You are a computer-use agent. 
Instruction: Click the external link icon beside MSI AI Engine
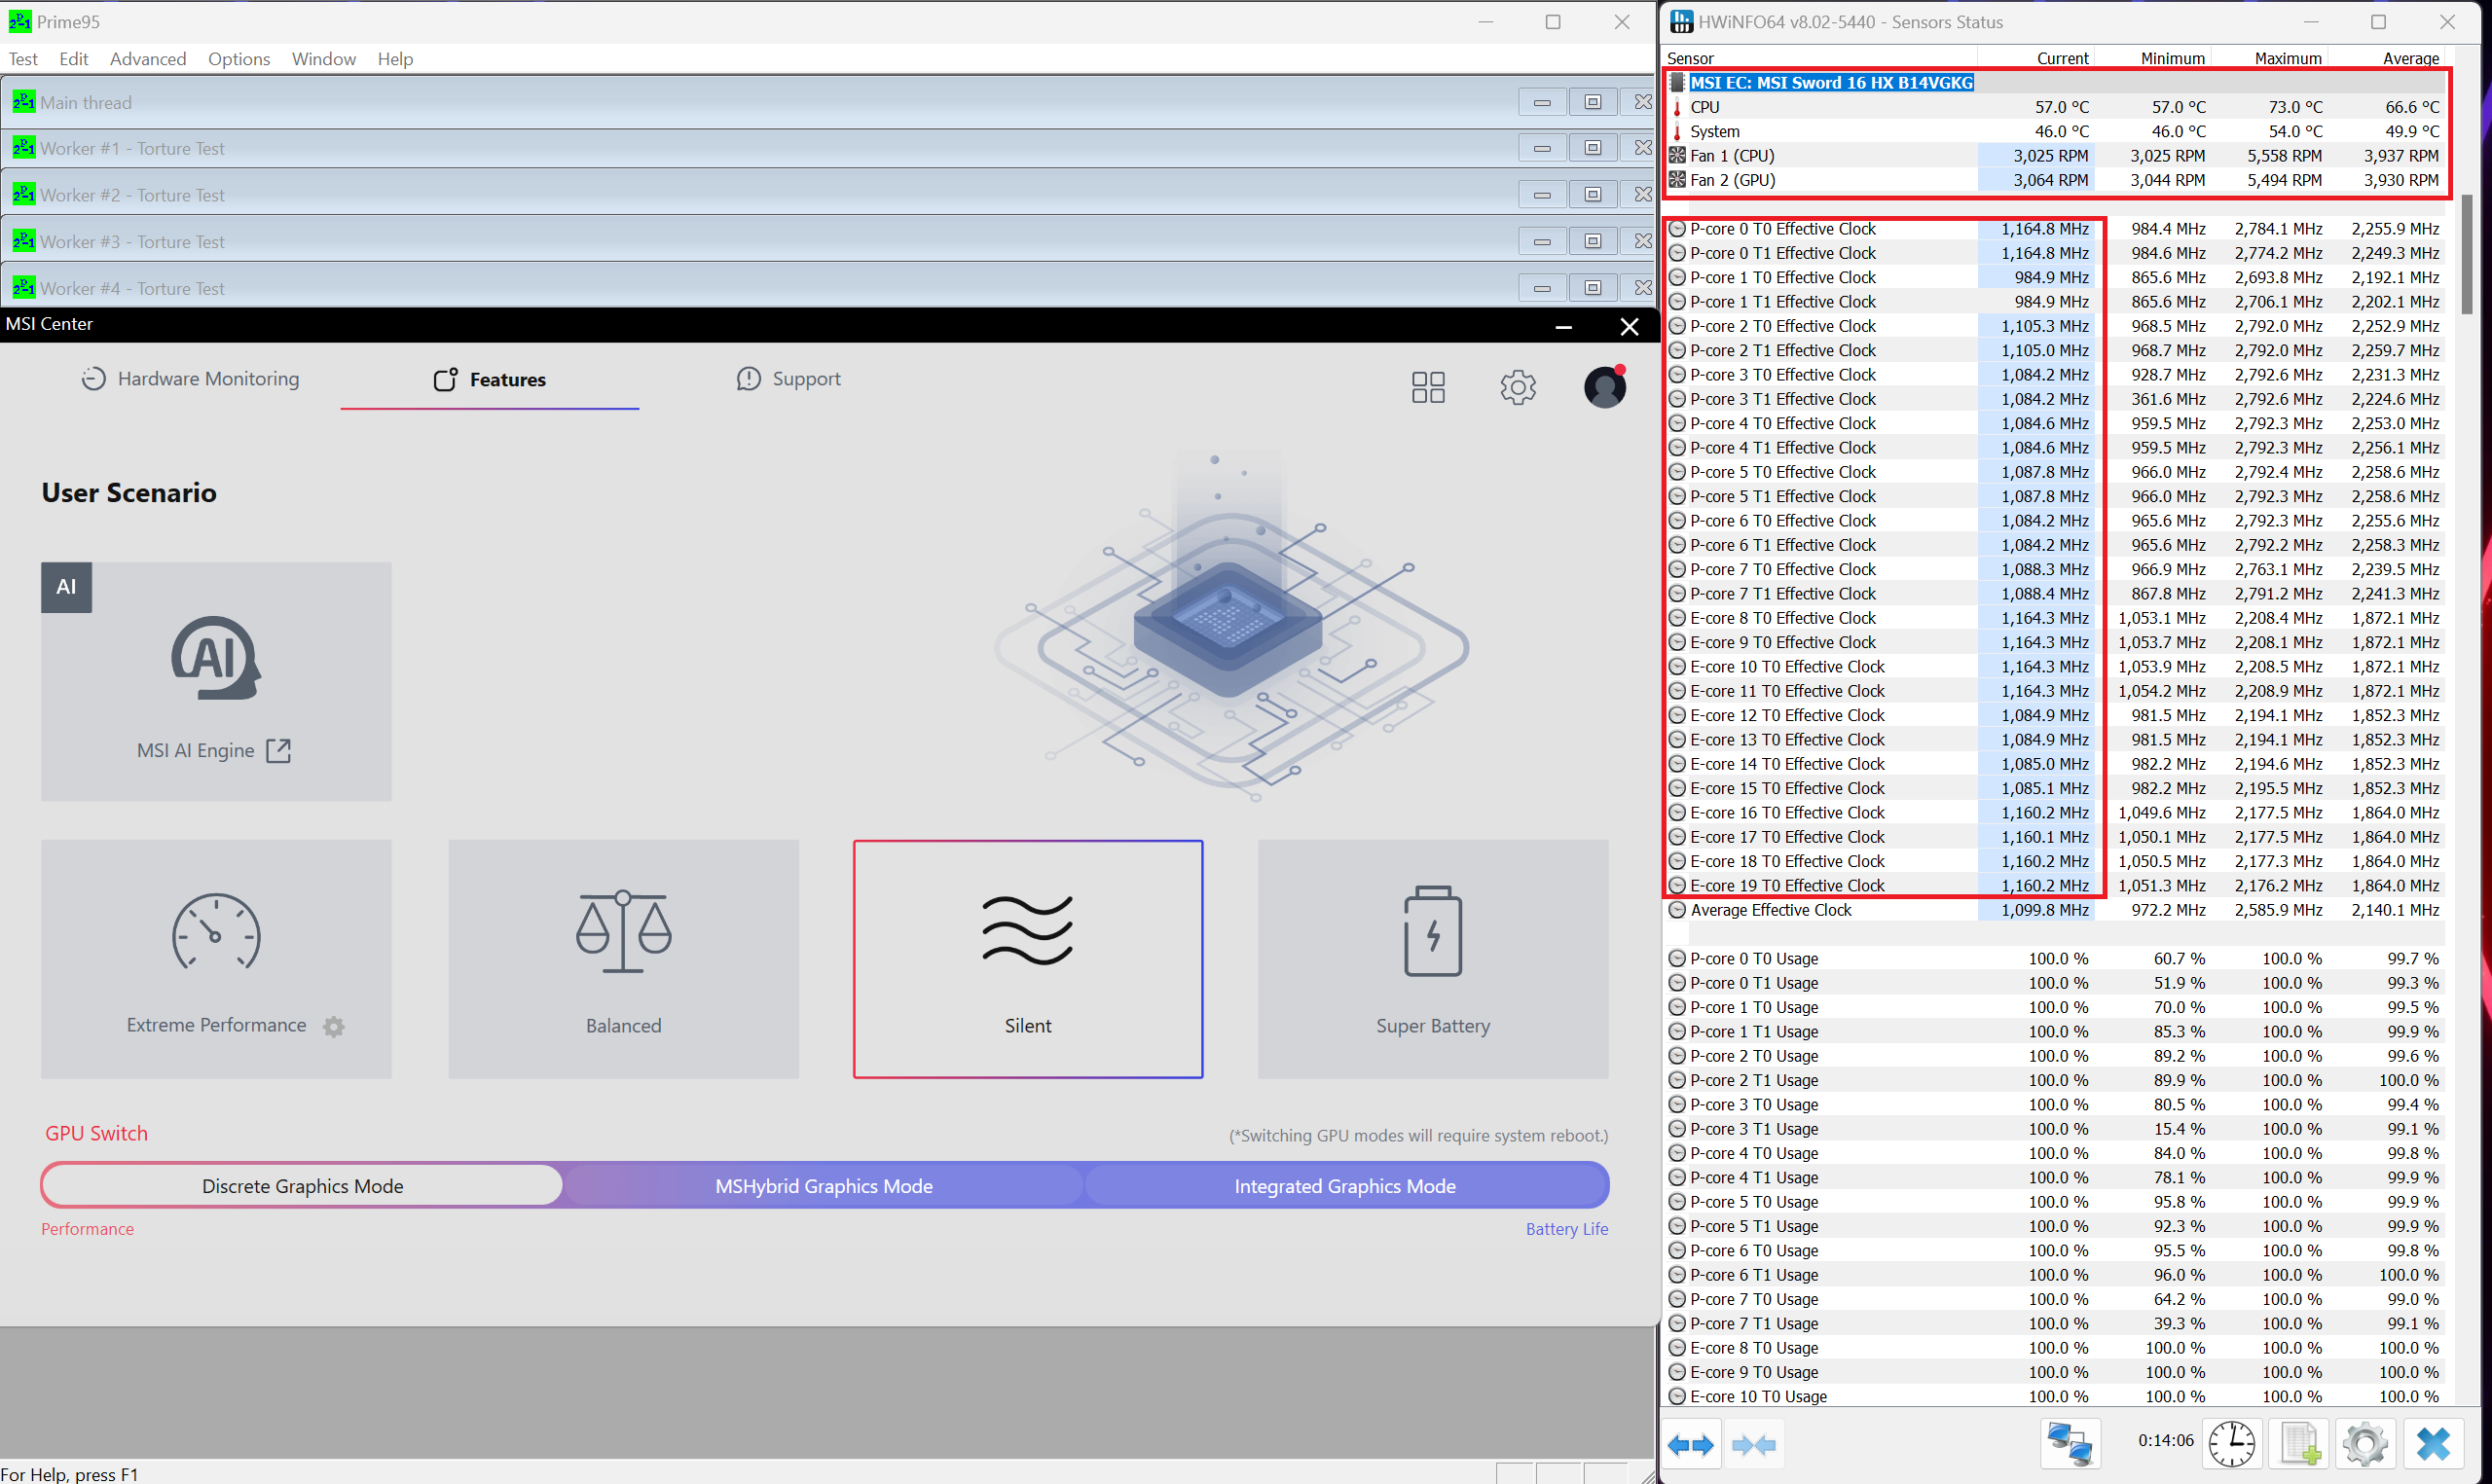279,751
